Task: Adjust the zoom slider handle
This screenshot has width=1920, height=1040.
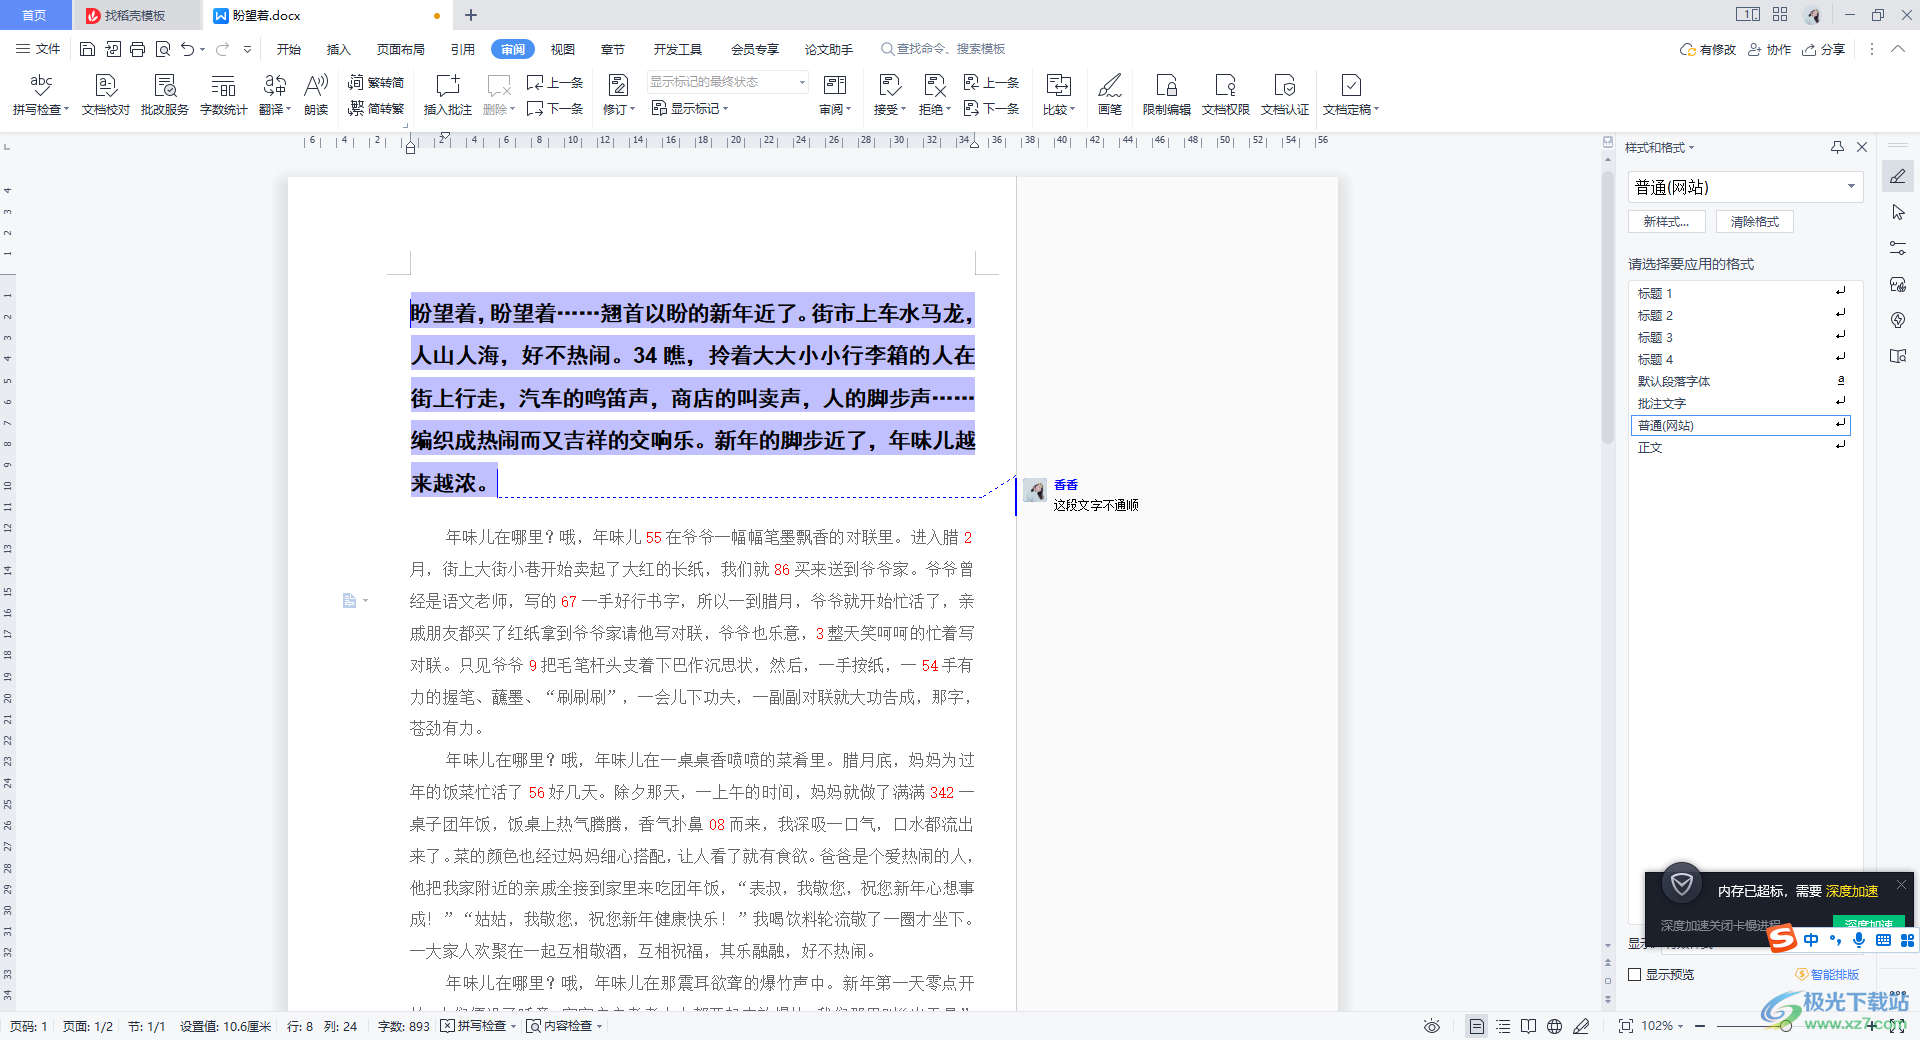Action: (x=1785, y=1026)
